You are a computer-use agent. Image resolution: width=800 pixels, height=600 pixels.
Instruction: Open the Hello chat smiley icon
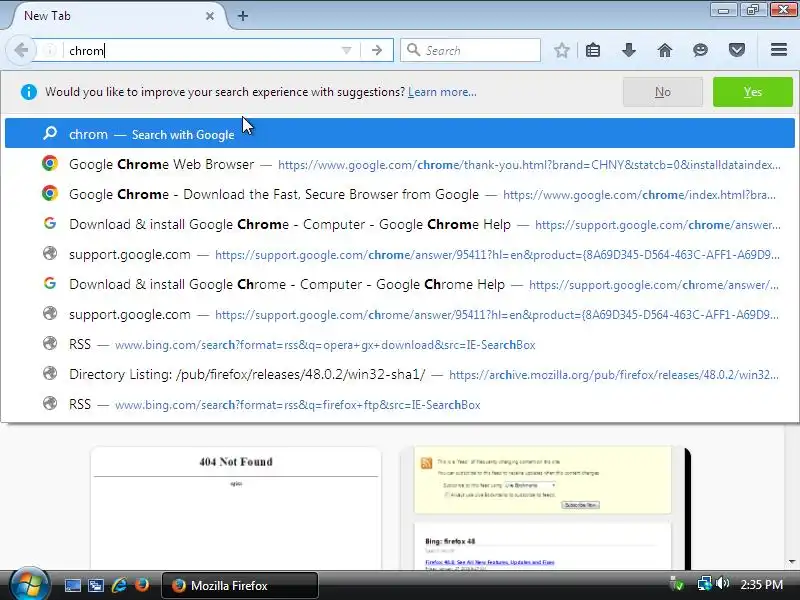(x=701, y=50)
